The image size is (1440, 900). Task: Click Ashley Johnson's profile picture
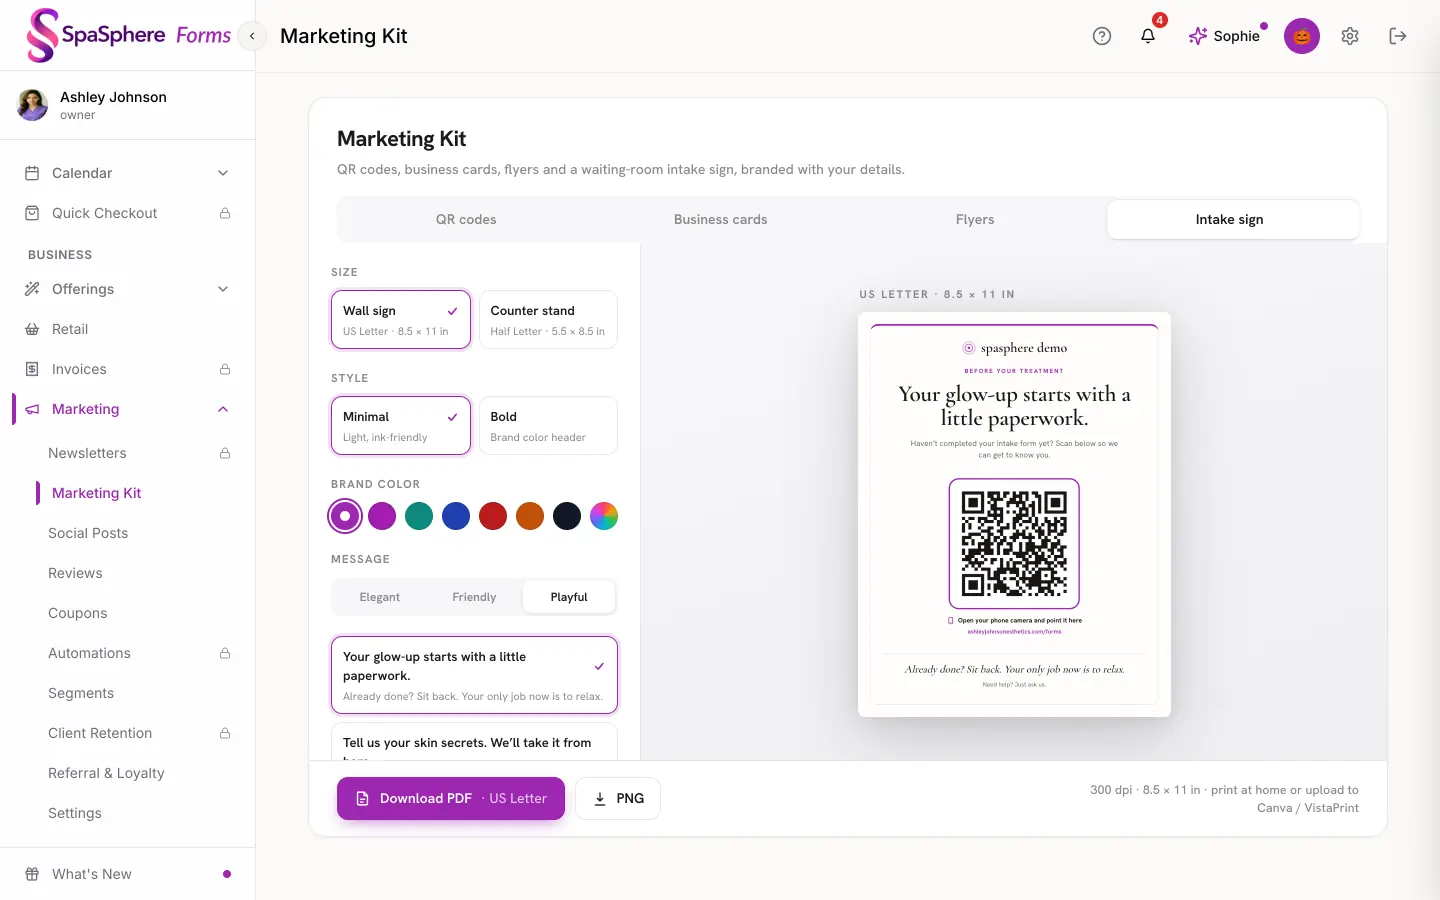pos(33,105)
